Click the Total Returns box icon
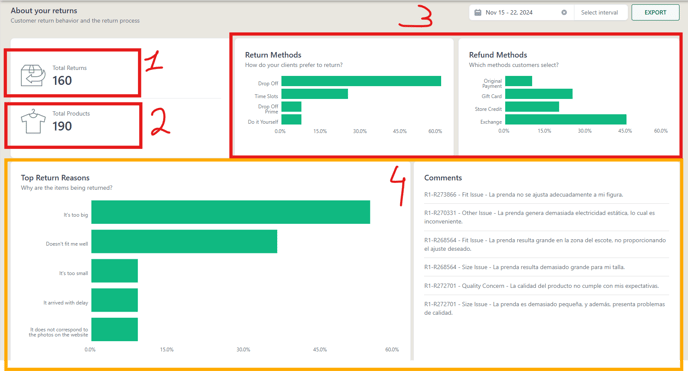 click(x=33, y=75)
